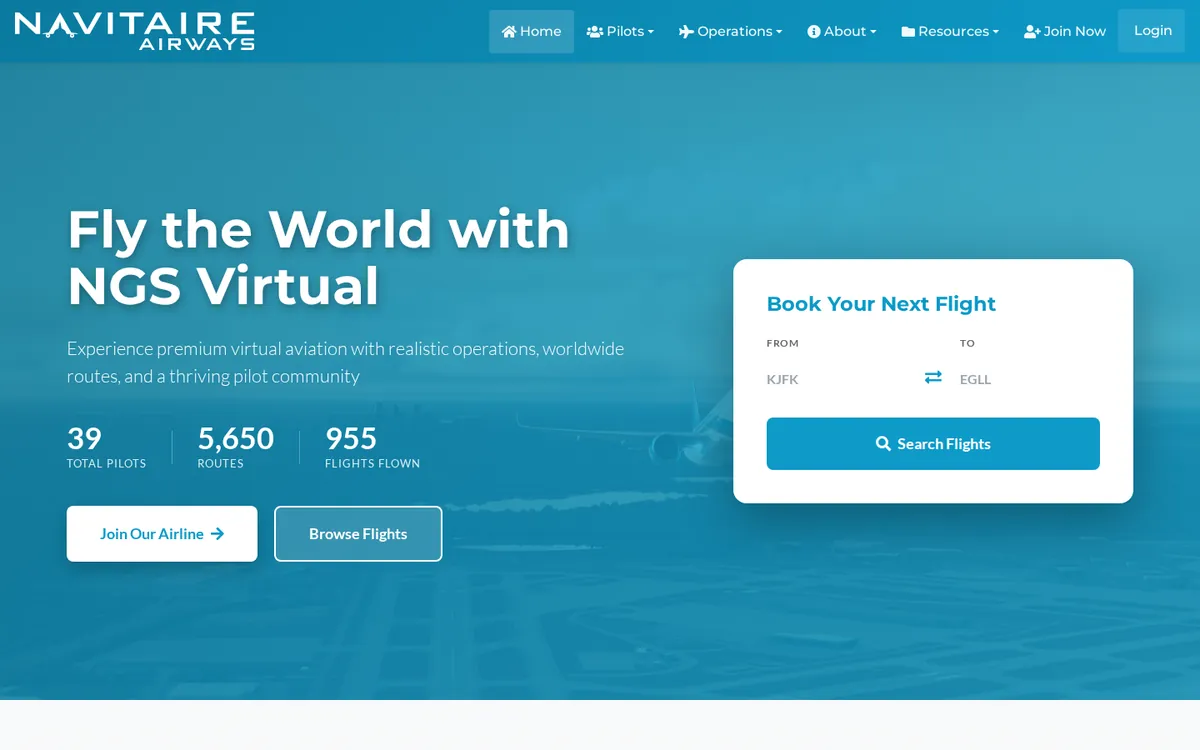Click the 5,650 Routes stat
Image resolution: width=1200 pixels, height=750 pixels.
236,447
